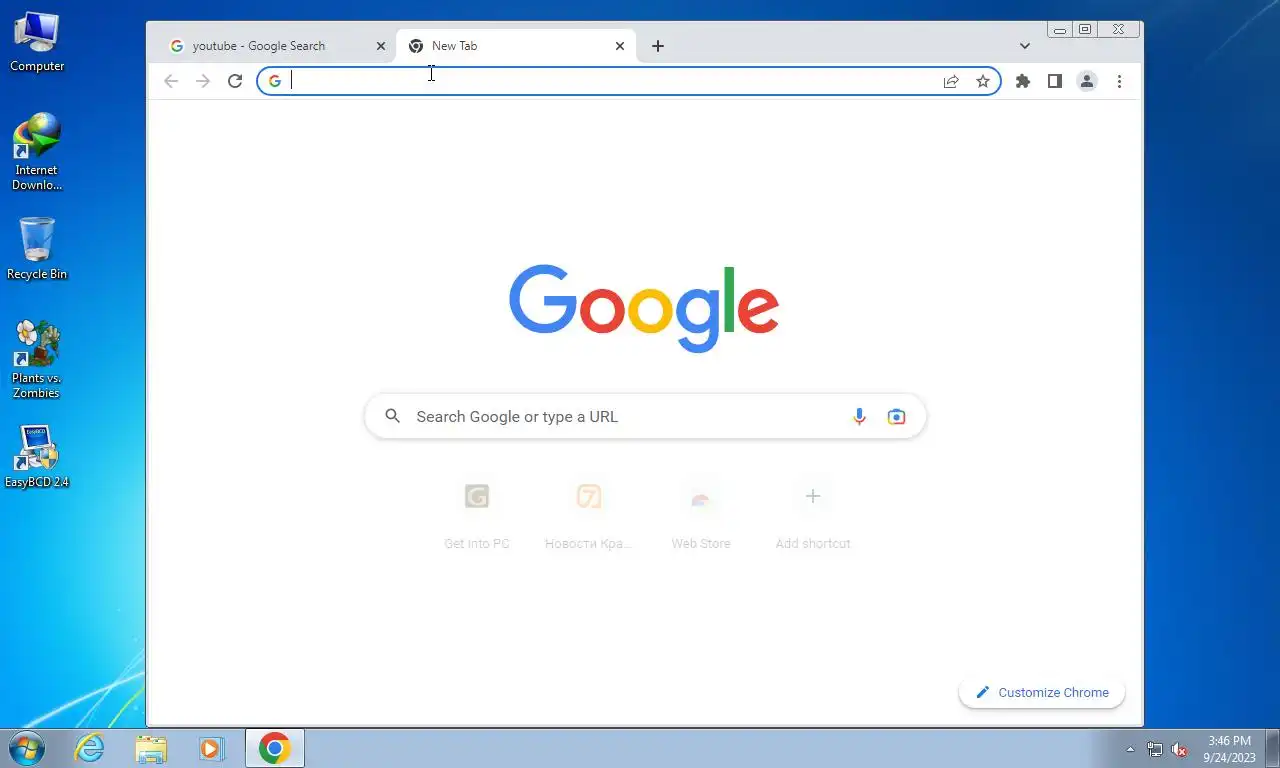Select Plants vs. Zombies desktop icon
The width and height of the screenshot is (1280, 768).
click(x=37, y=360)
